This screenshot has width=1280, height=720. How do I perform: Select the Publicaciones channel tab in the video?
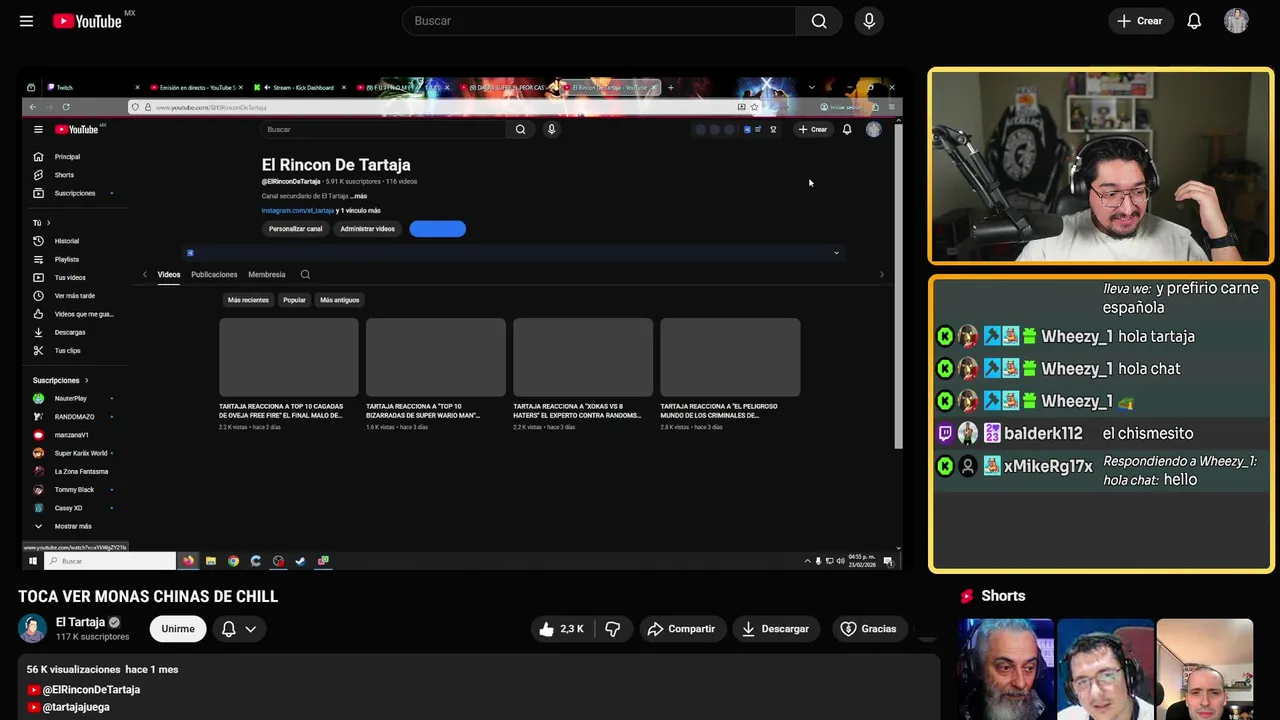point(214,275)
